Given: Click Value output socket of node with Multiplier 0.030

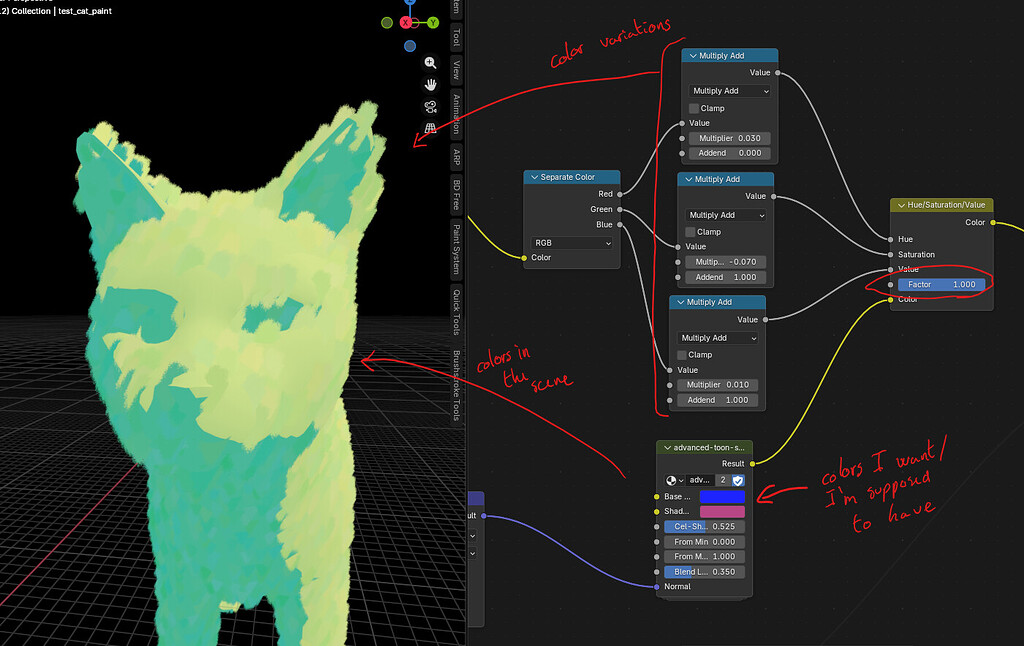Looking at the screenshot, I should [x=778, y=73].
